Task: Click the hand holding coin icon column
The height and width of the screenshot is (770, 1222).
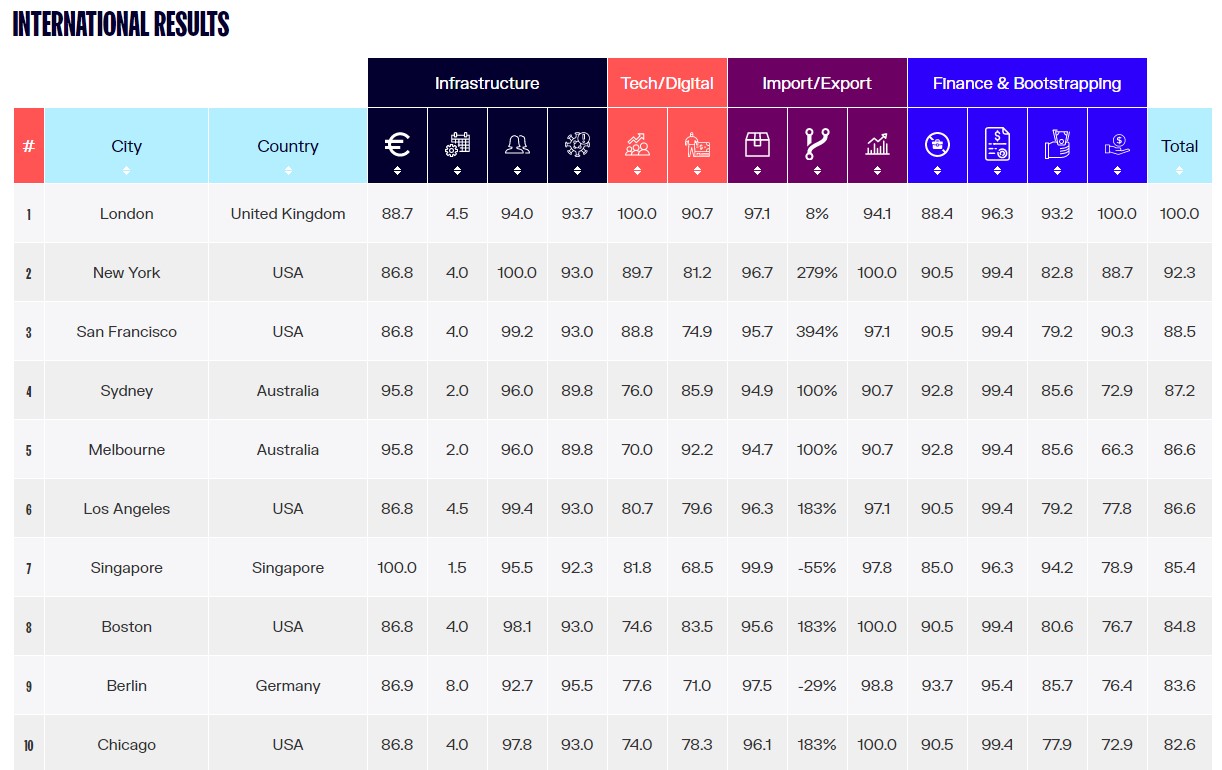Action: coord(1117,146)
